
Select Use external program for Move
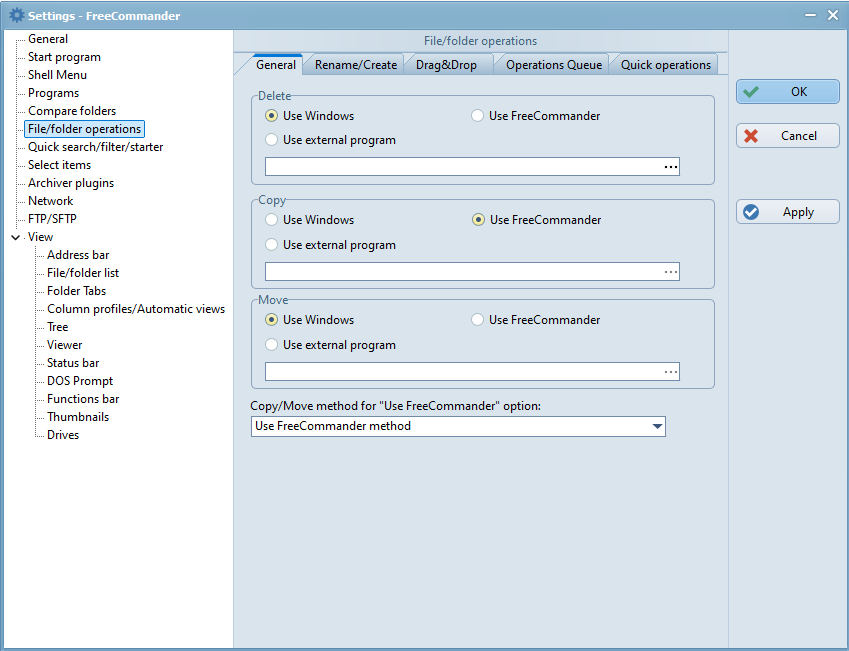coord(330,346)
